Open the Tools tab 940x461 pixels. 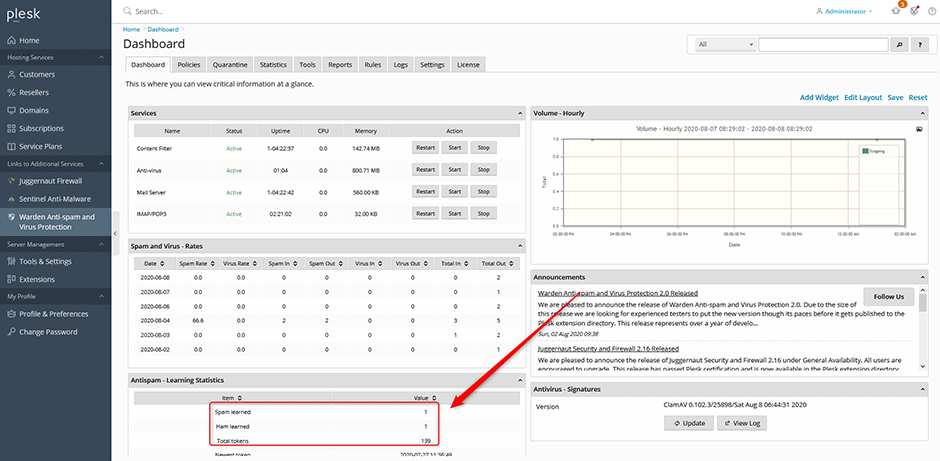tap(308, 65)
